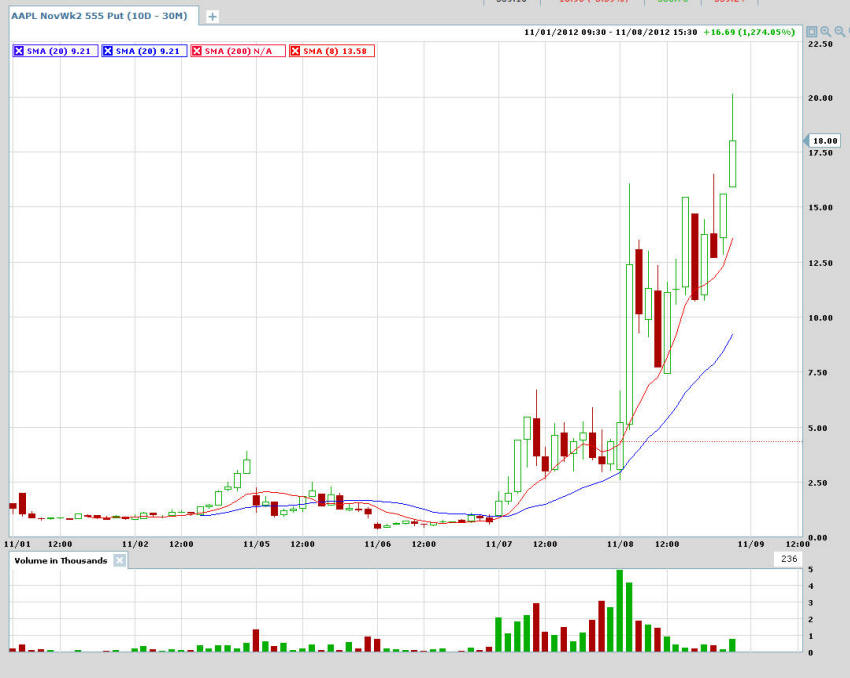The image size is (850, 678).
Task: Open the SMA (200) N/A label settings
Action: (244, 51)
